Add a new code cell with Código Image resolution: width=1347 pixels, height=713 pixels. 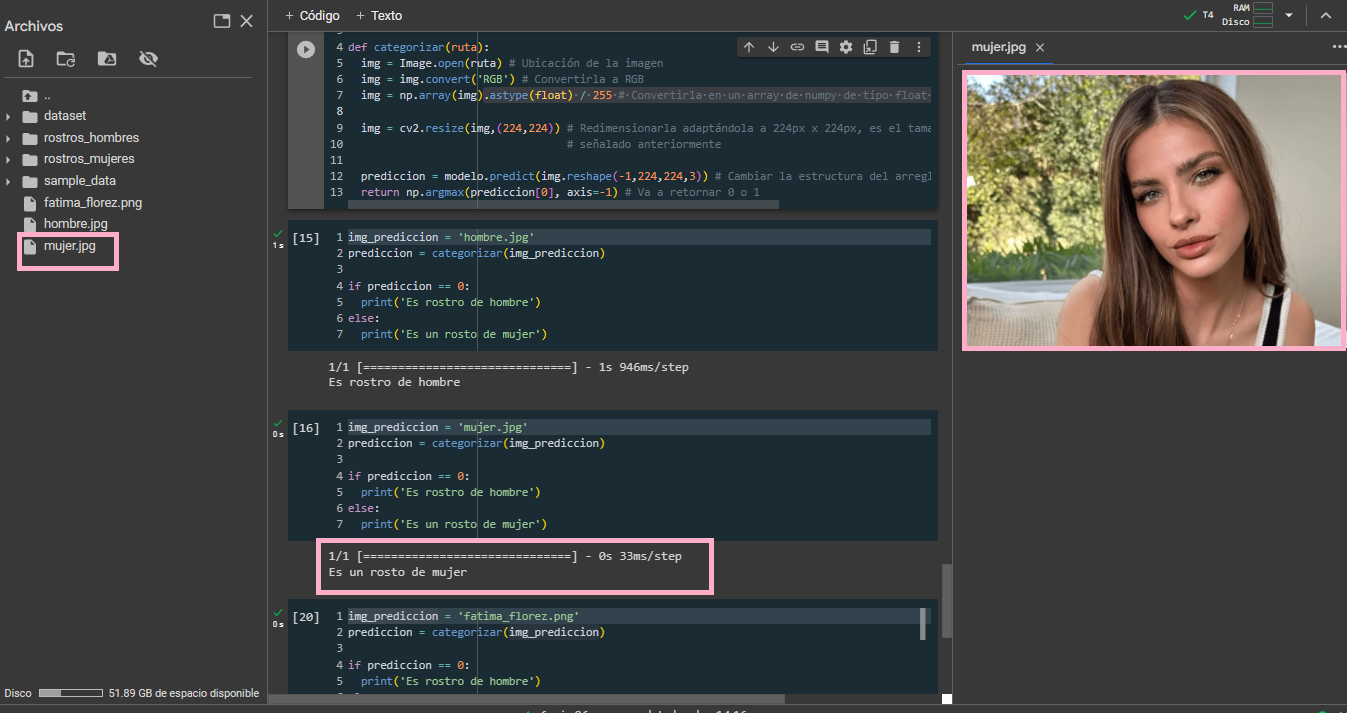coord(312,16)
